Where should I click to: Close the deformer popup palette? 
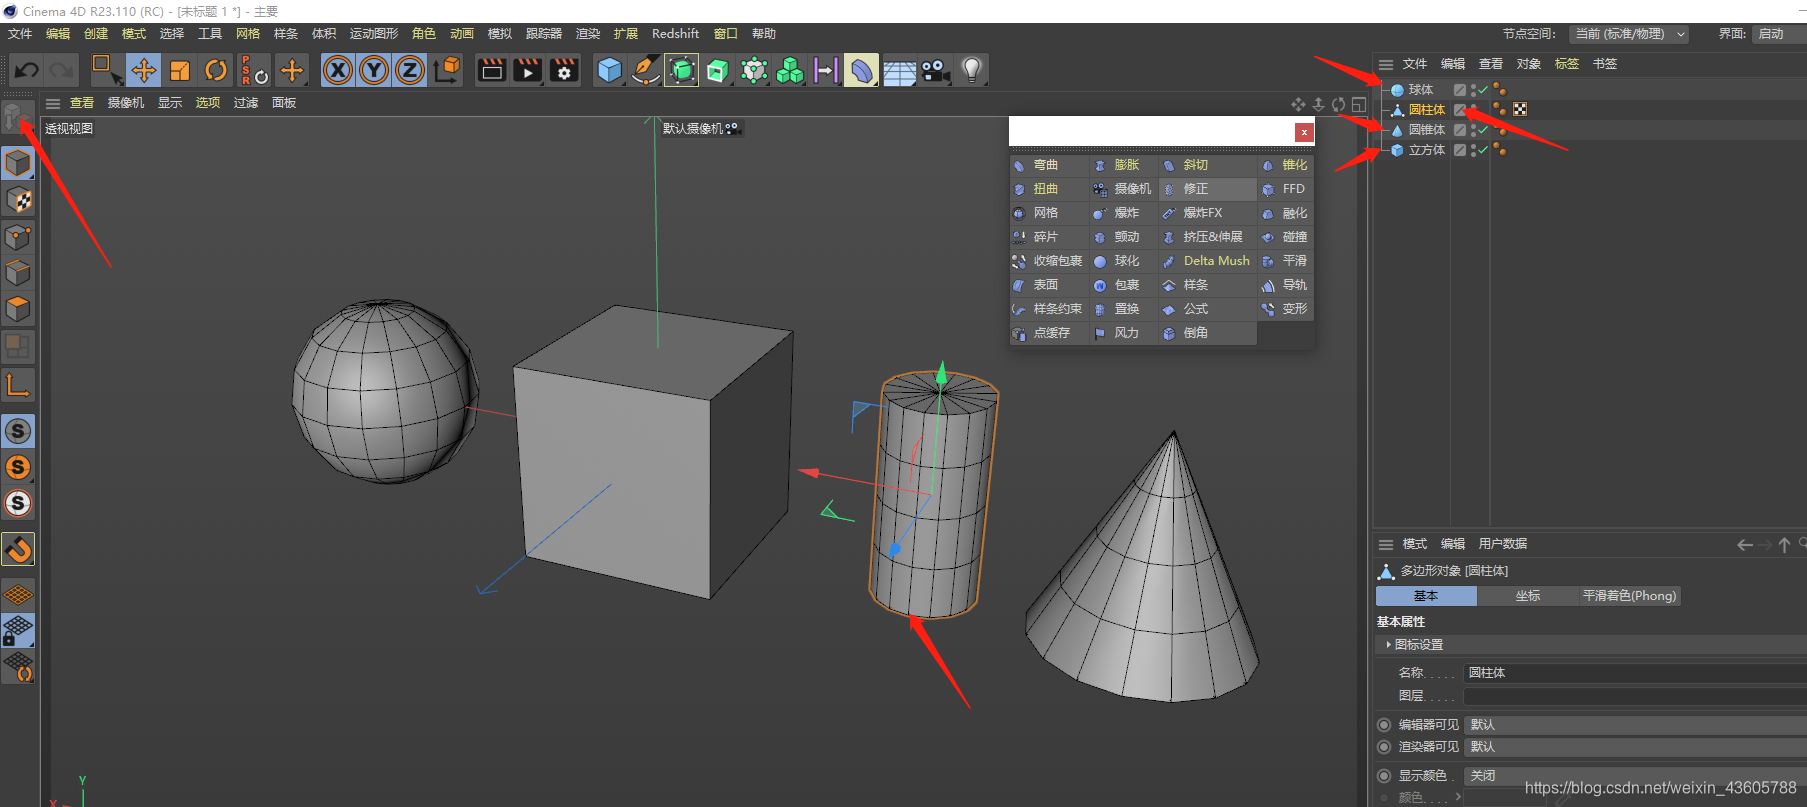click(1304, 132)
